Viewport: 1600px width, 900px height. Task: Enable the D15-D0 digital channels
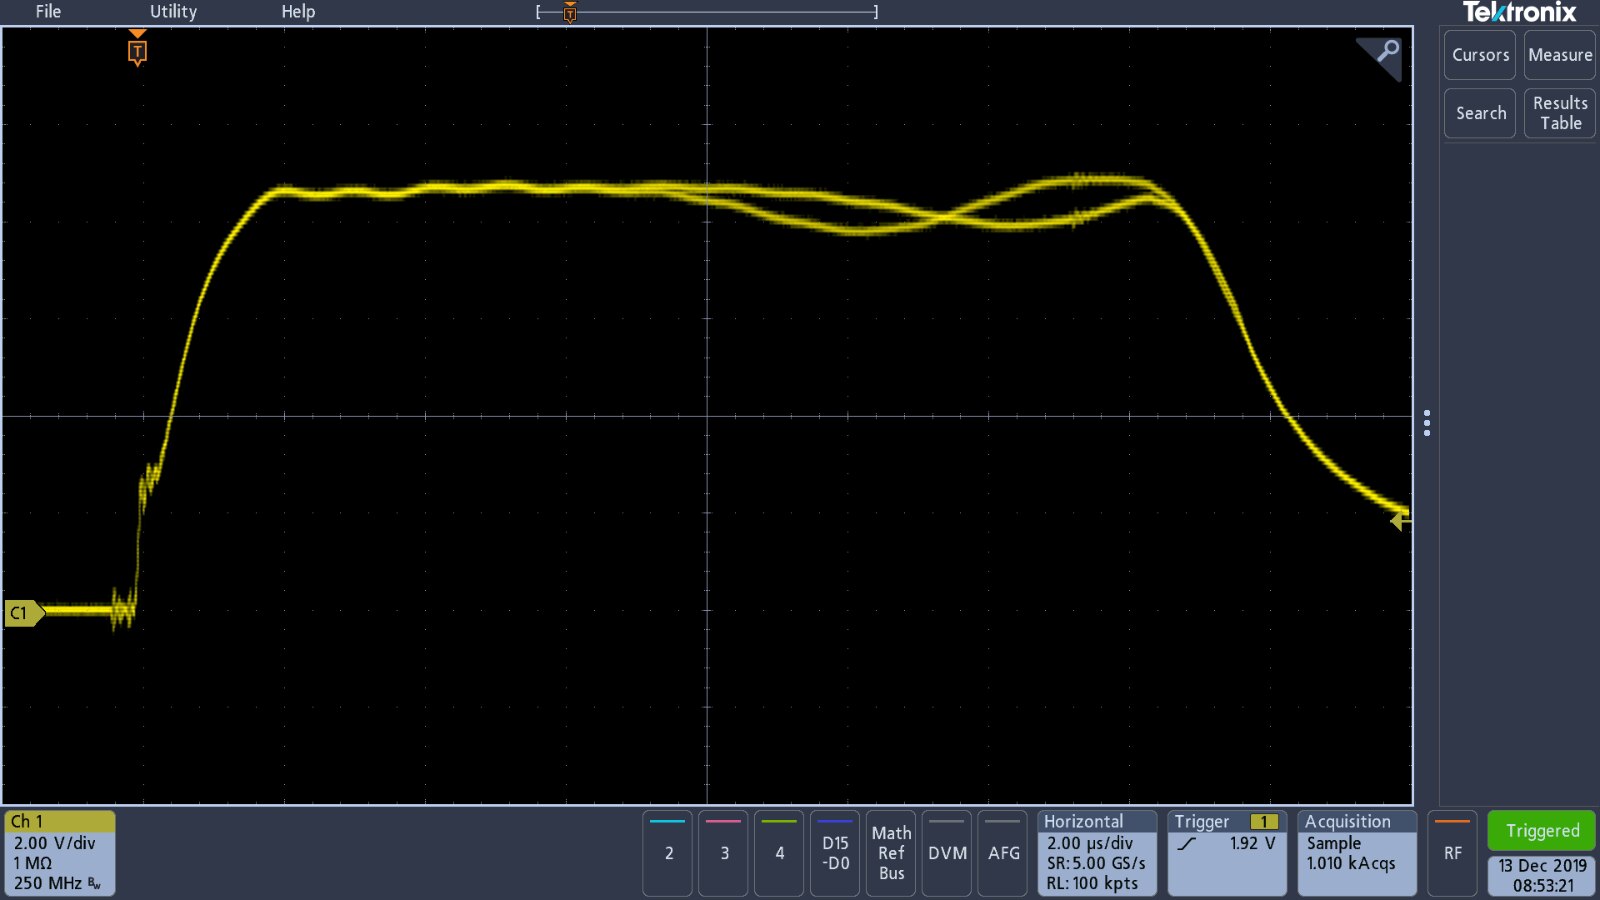836,853
